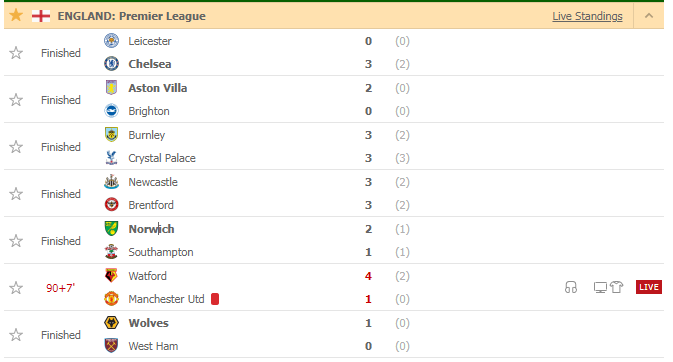Screen dimensions: 673x362
Task: Toggle favorite star for Premier League
Action: coord(16,15)
